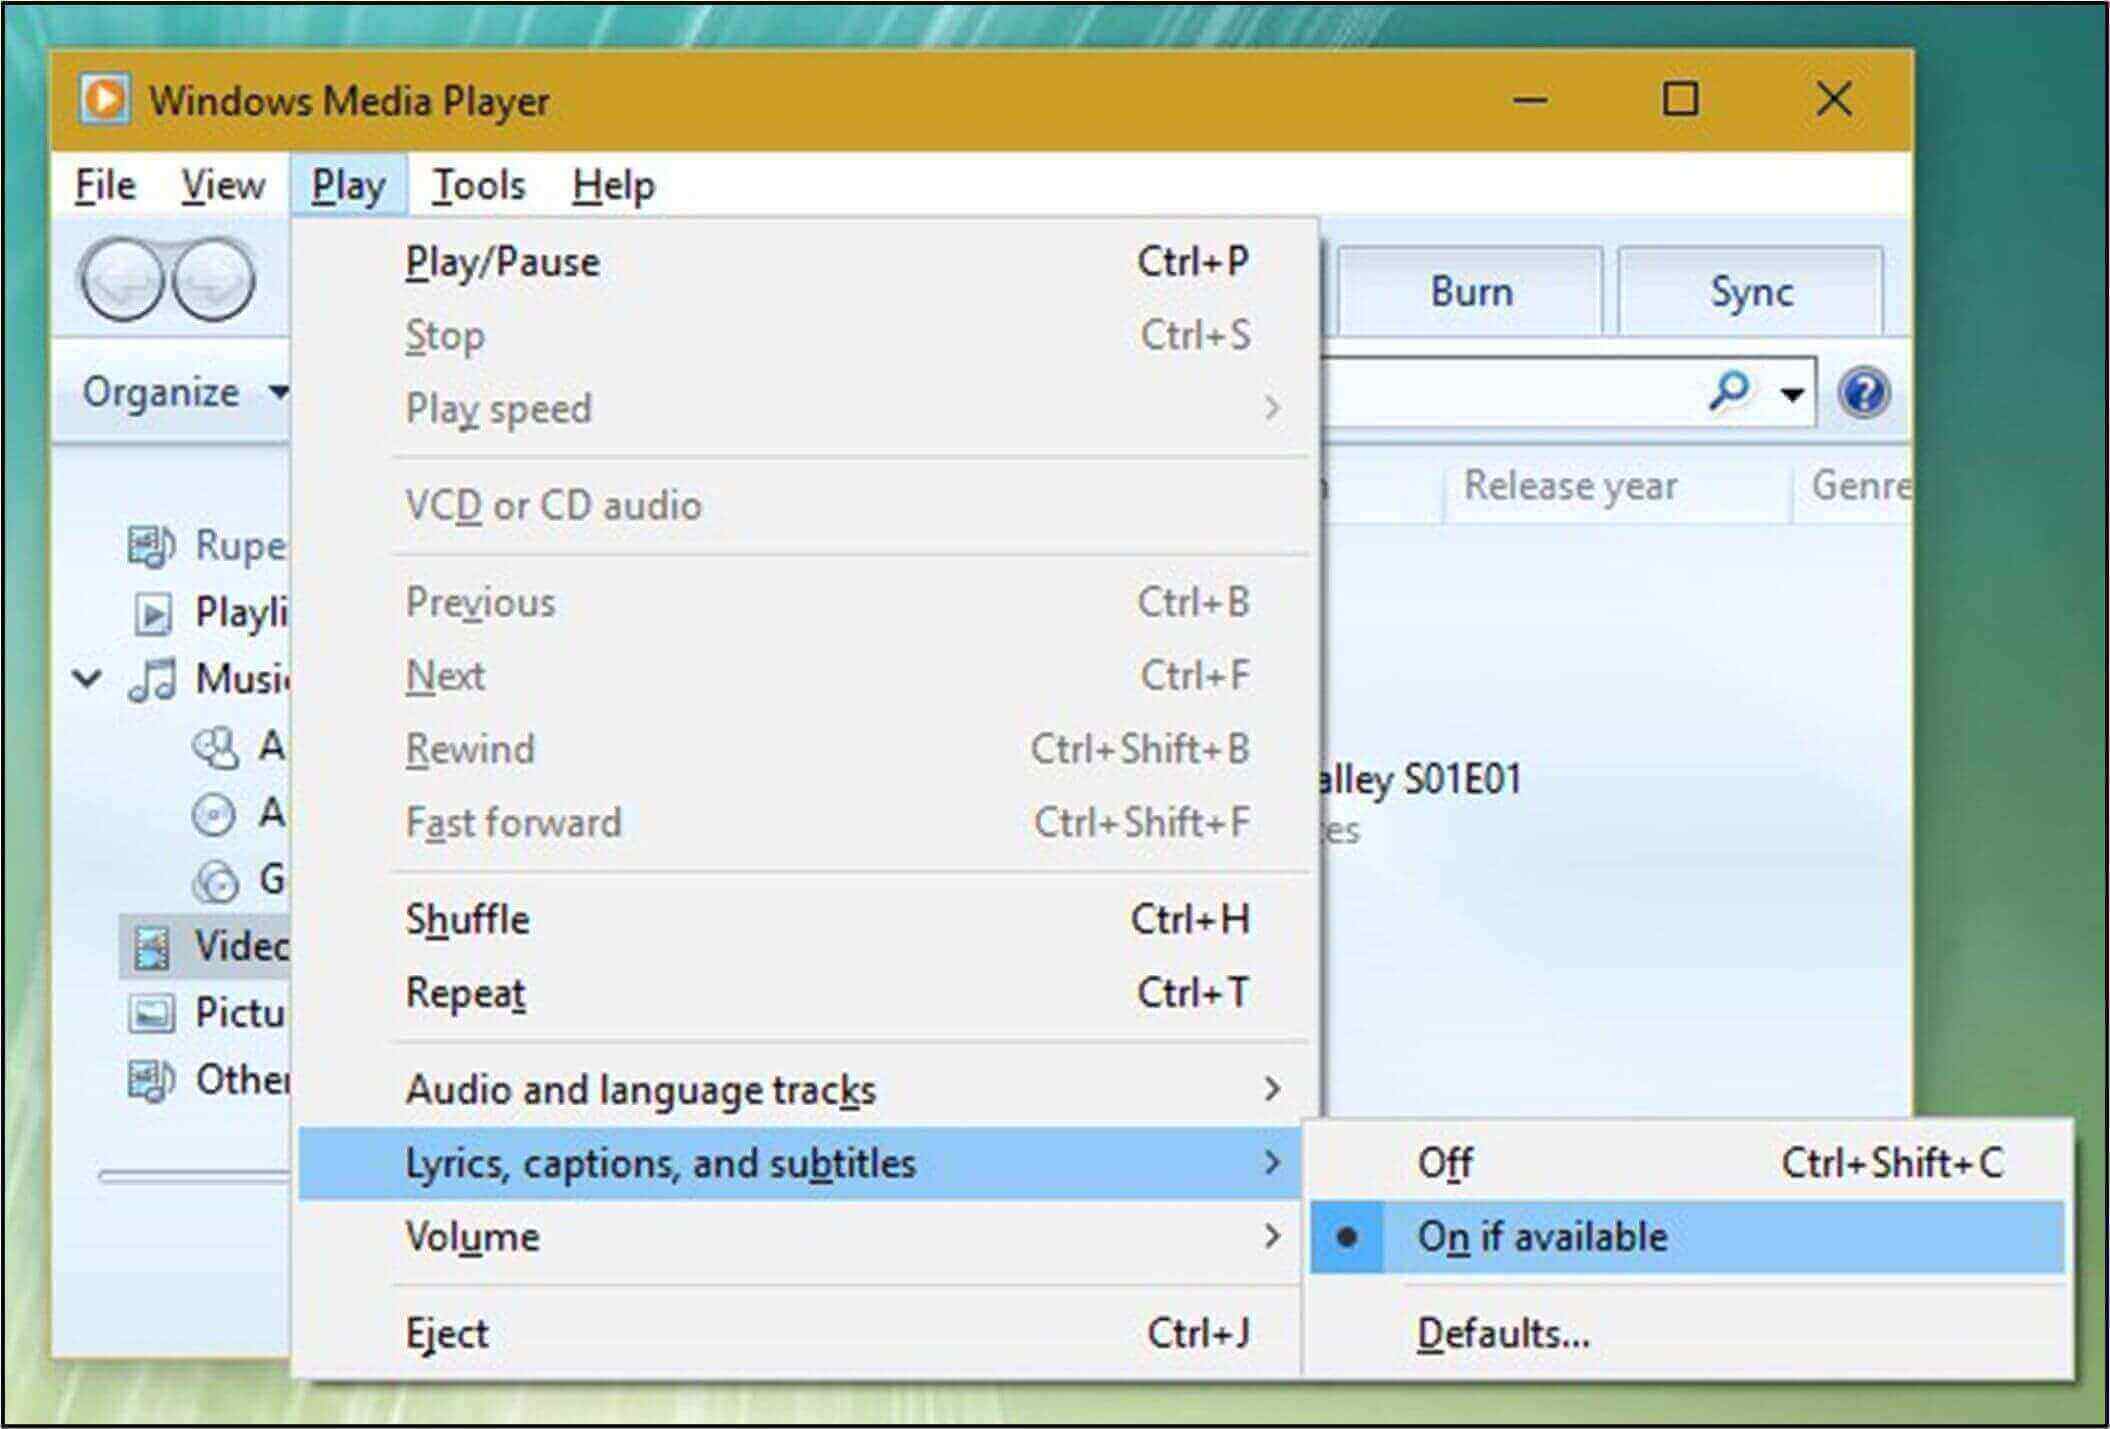Viewport: 2110px width, 1429px height.
Task: Open the Tools menu
Action: click(478, 185)
